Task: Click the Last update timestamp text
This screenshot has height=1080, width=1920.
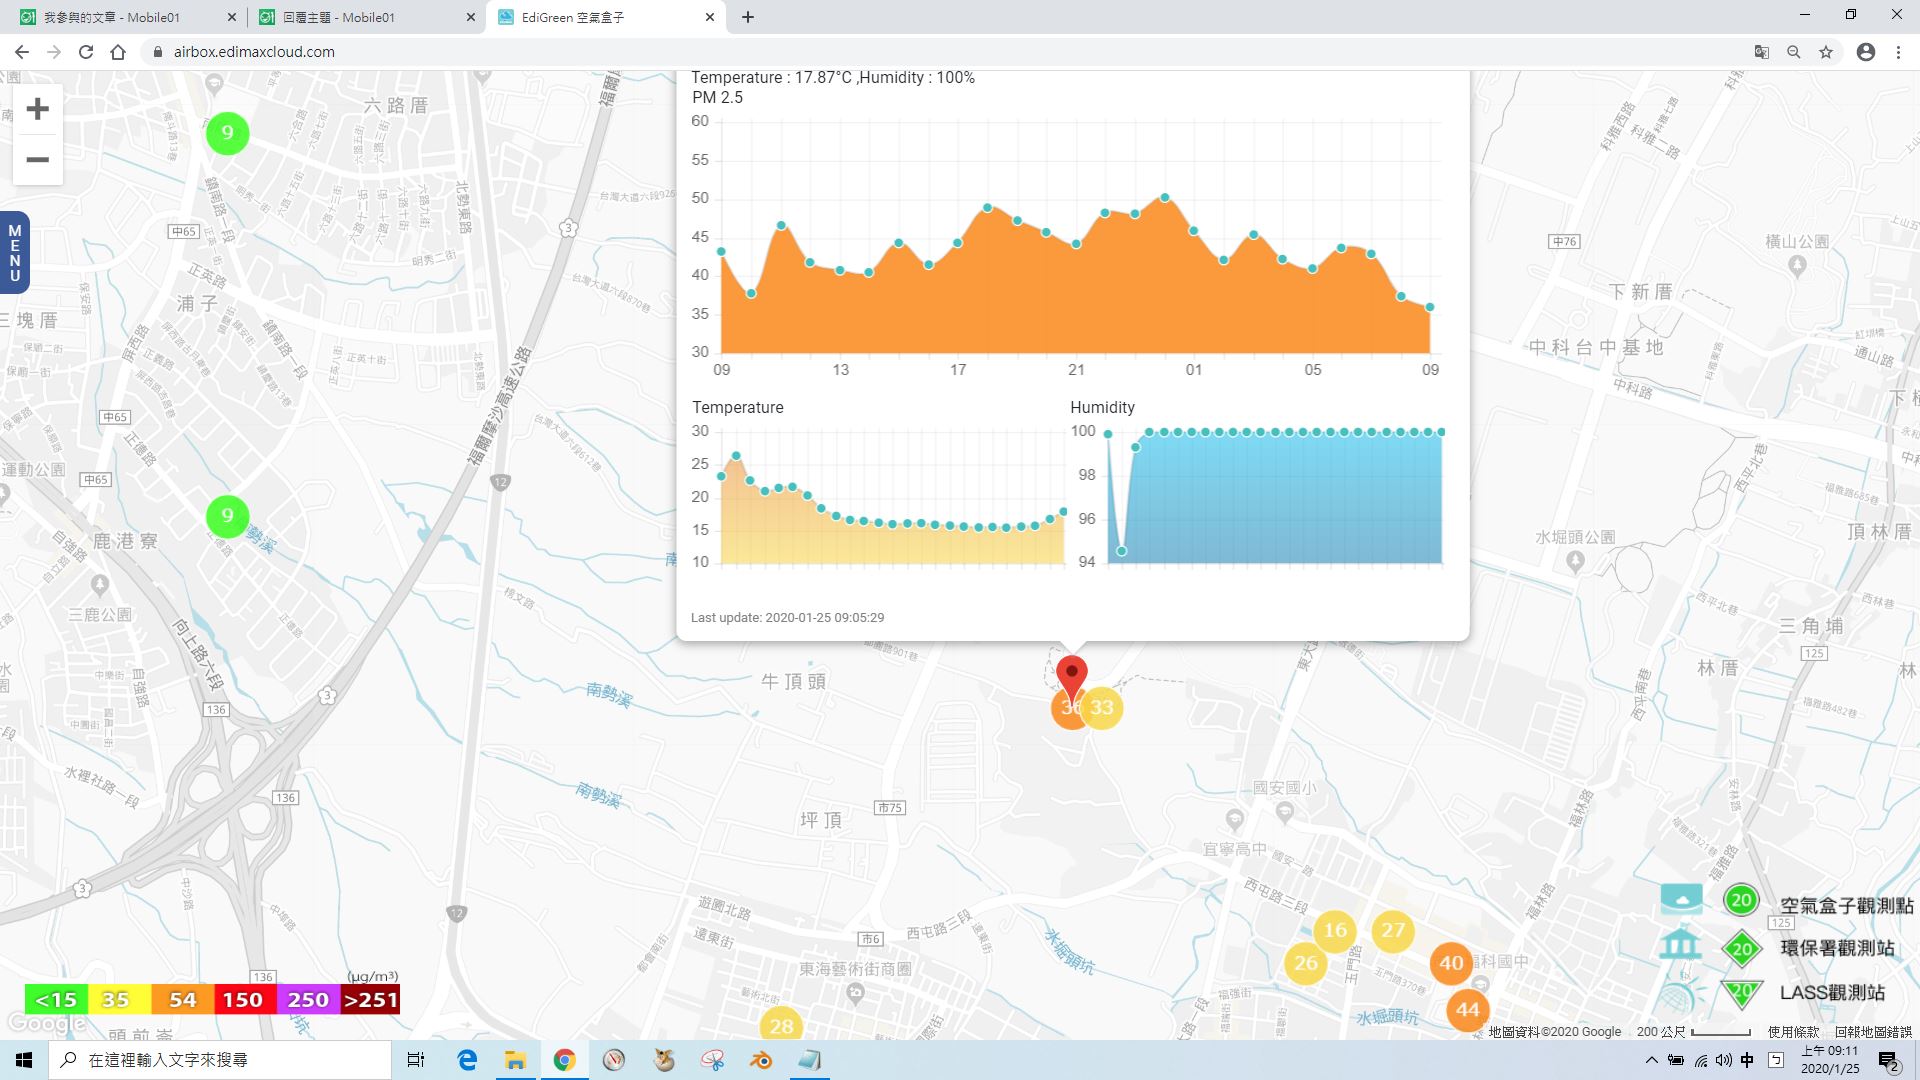Action: [x=787, y=618]
